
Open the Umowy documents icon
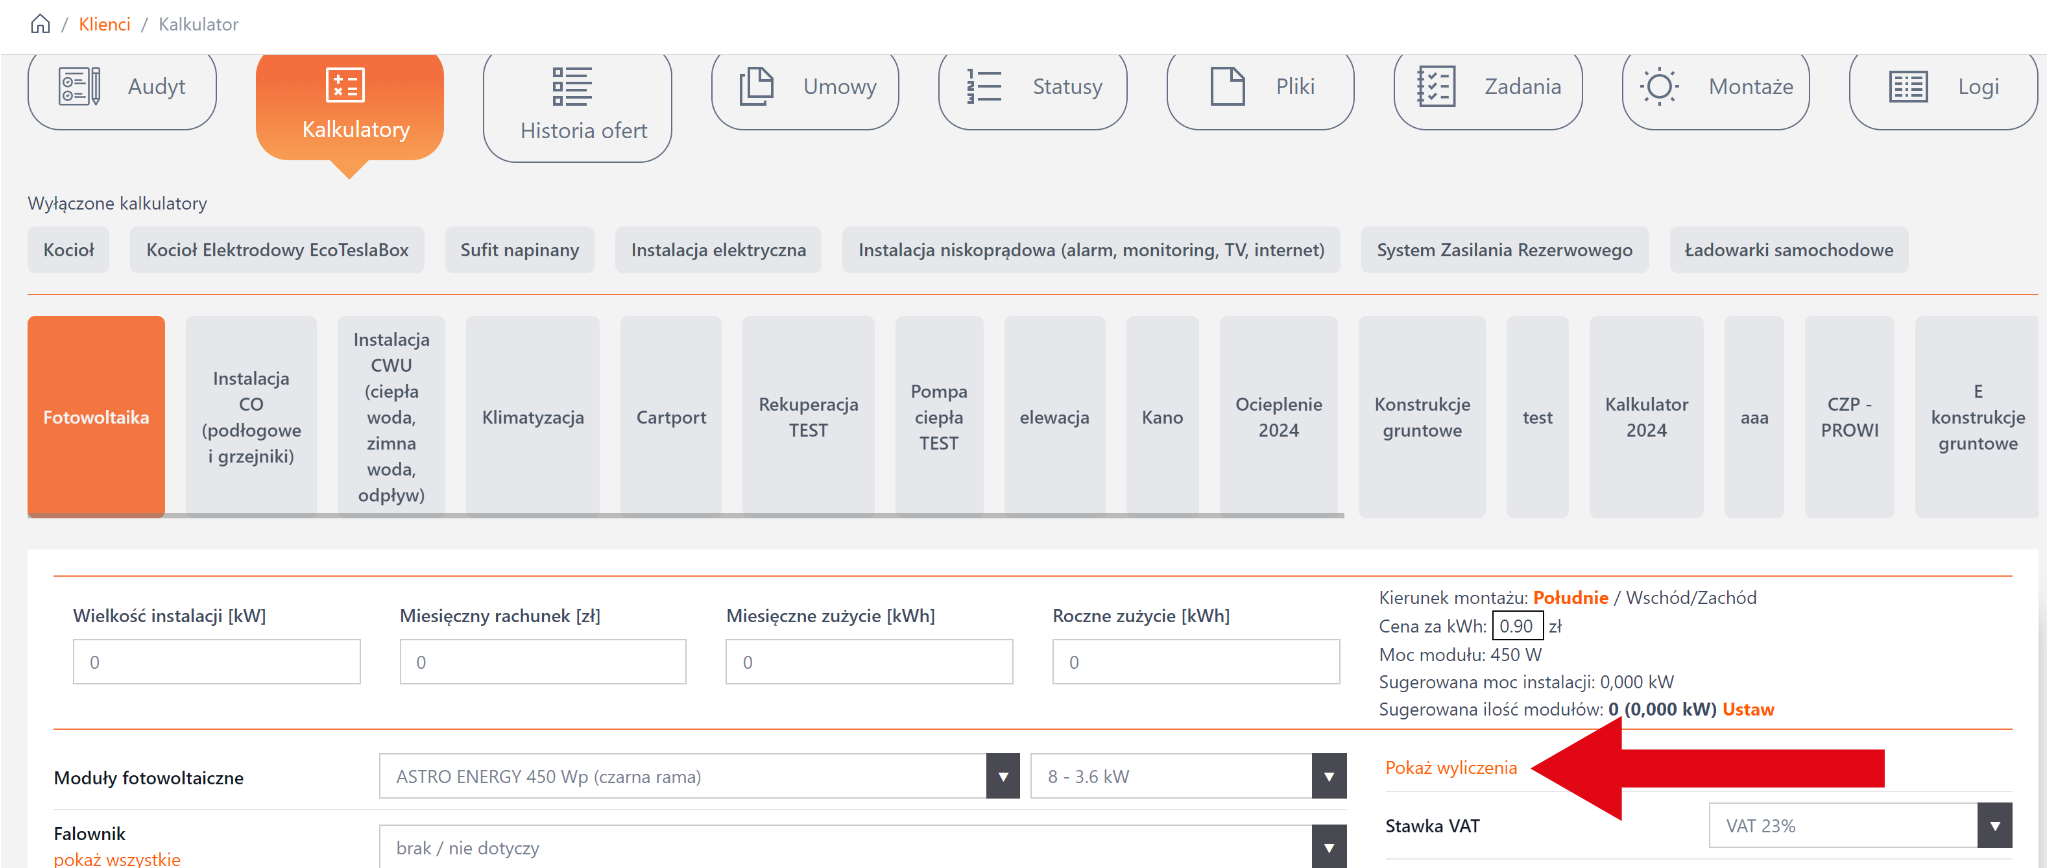pyautogui.click(x=757, y=87)
